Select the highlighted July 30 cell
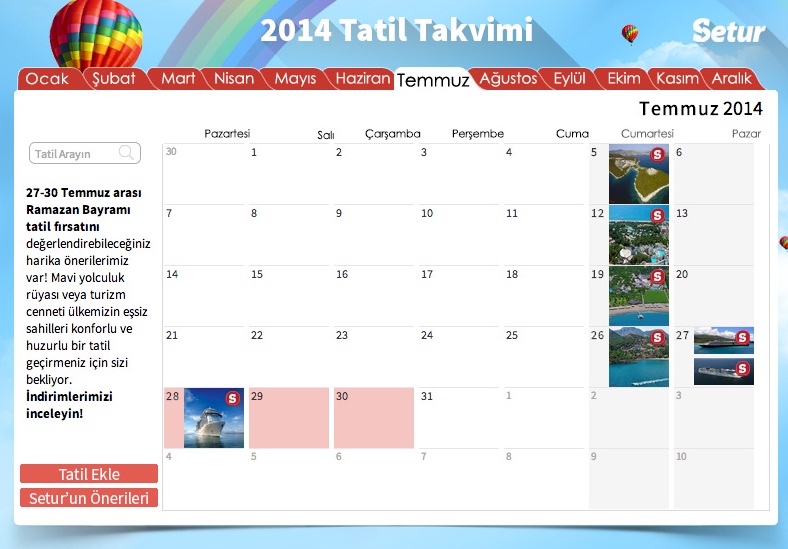The height and width of the screenshot is (549, 788). coord(374,418)
